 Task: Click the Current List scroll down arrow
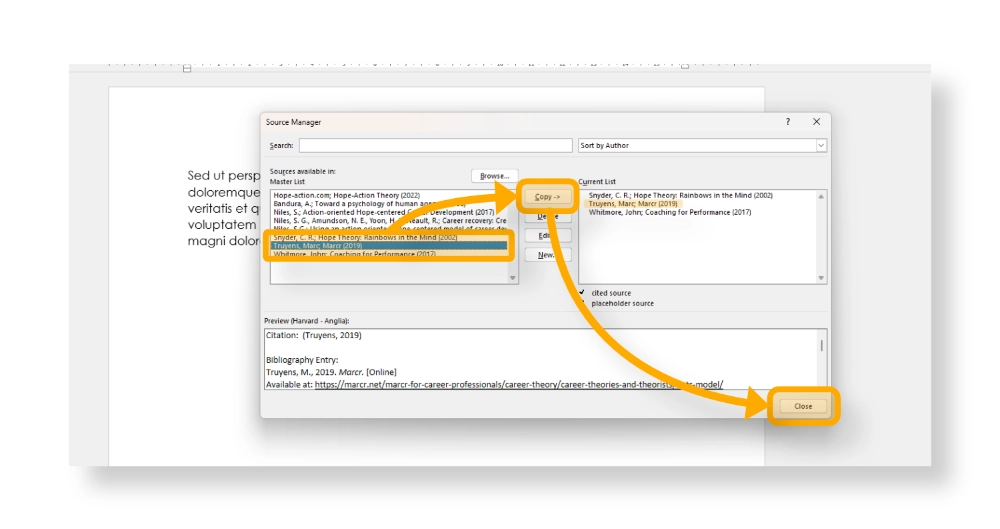pos(822,278)
